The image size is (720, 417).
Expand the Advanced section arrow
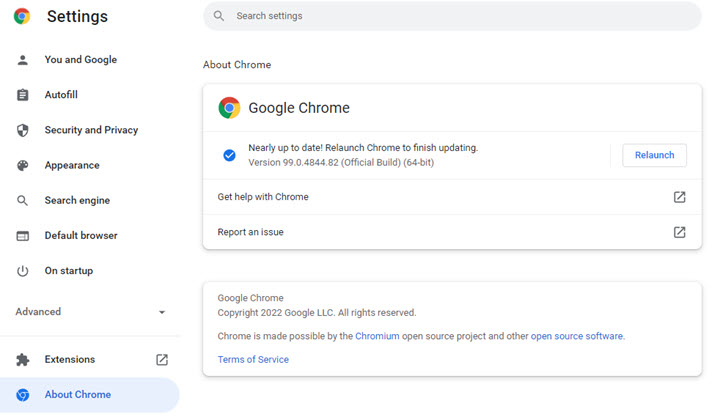pos(162,312)
